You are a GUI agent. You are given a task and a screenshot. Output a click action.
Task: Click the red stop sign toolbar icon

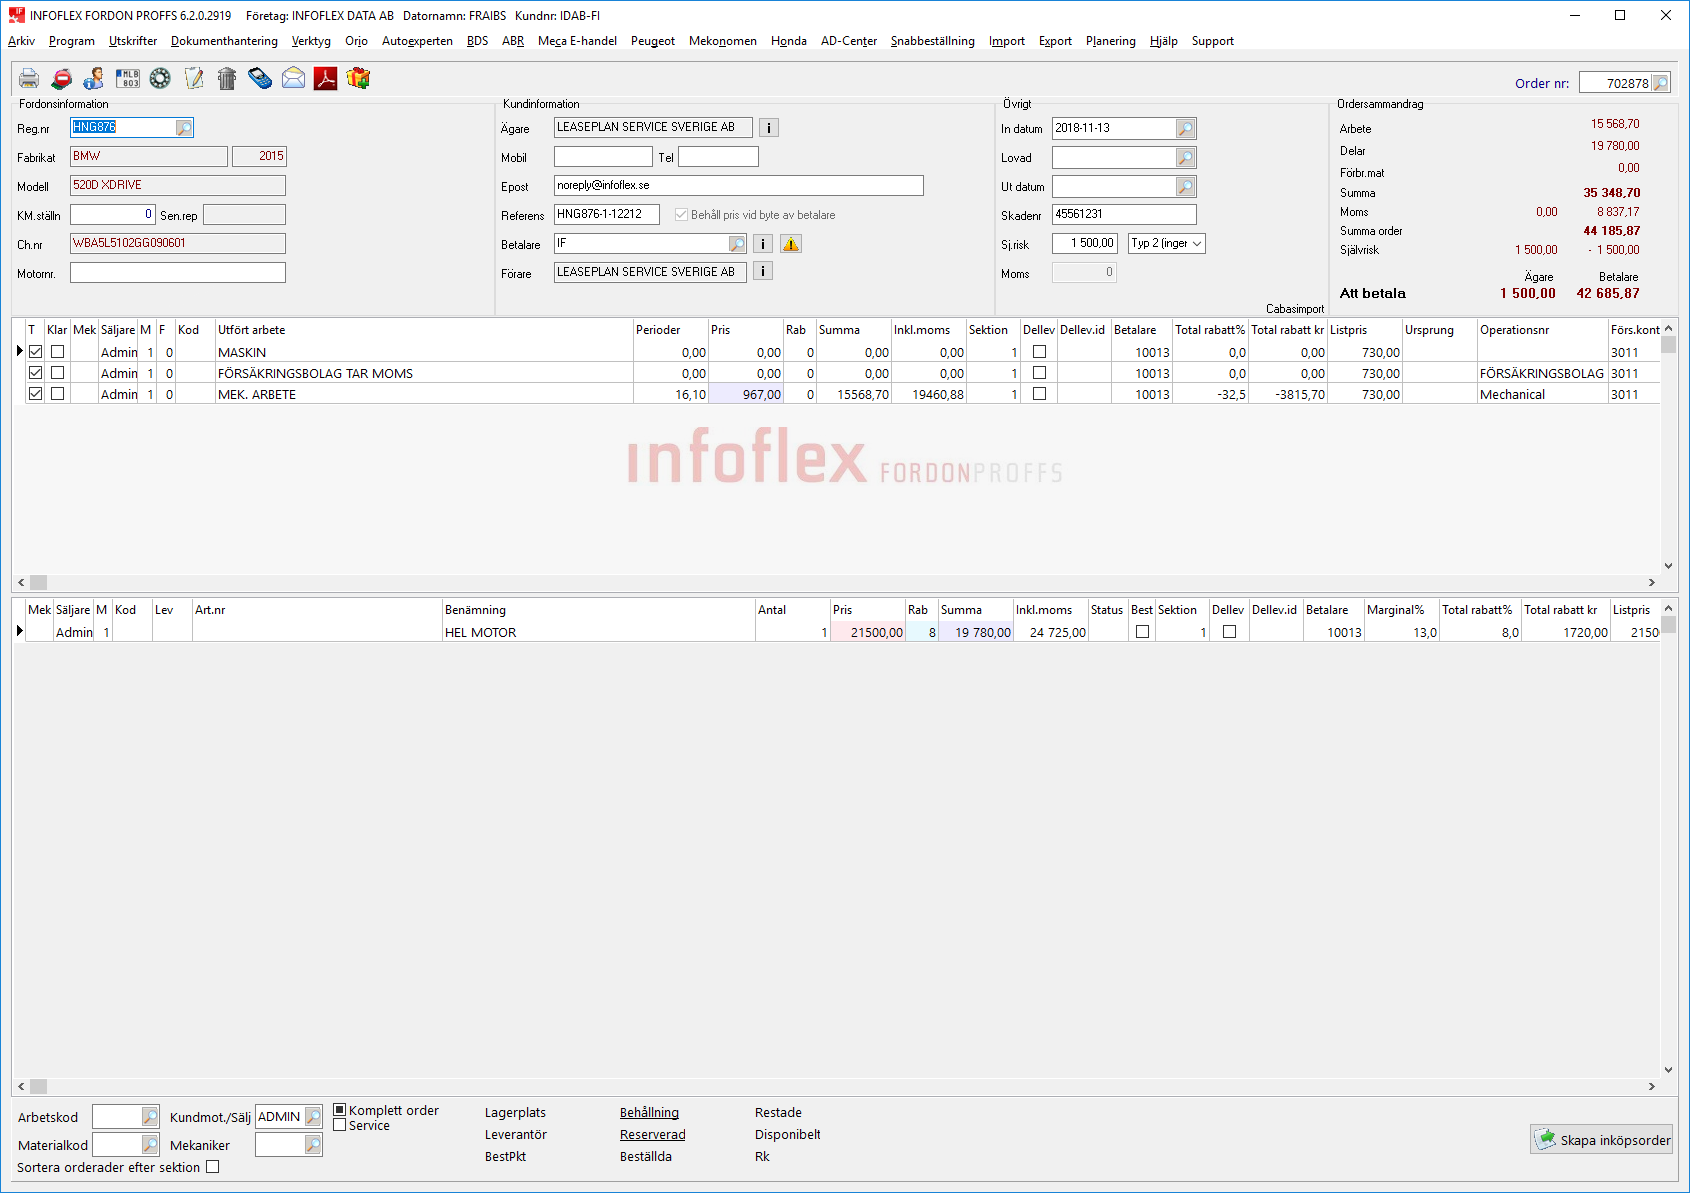point(62,78)
